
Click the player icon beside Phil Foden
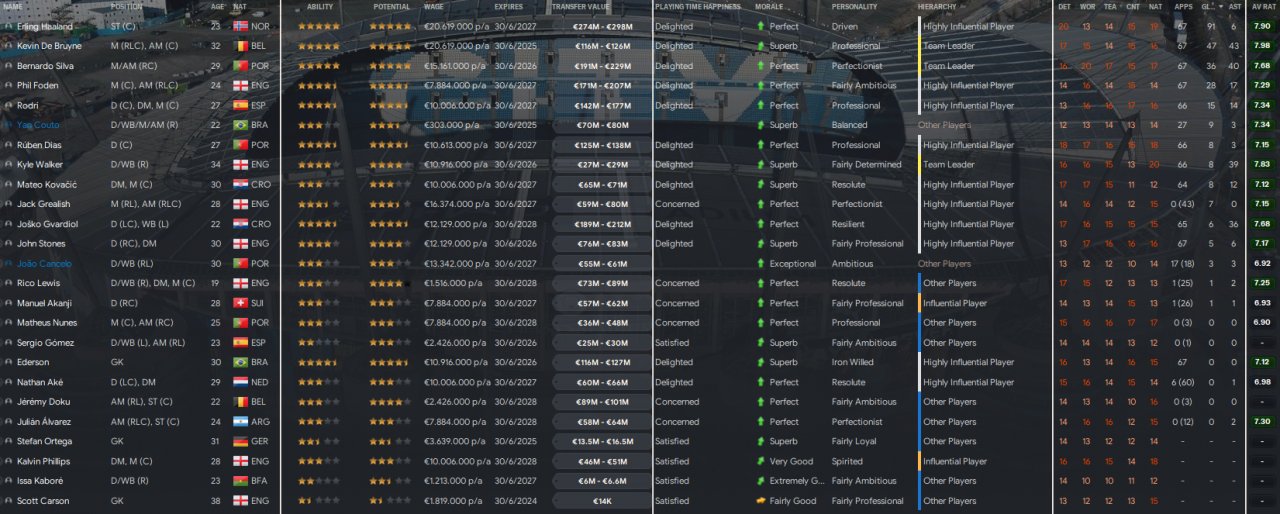tap(8, 86)
